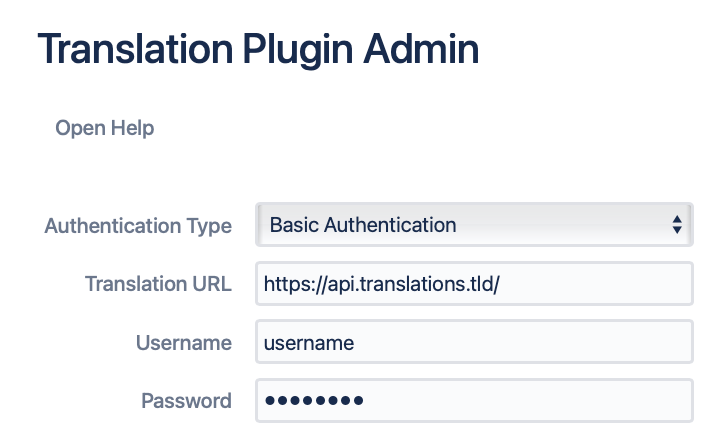This screenshot has height=431, width=719.
Task: Select the 'Basic Authentication' text in the combo box
Action: [363, 225]
